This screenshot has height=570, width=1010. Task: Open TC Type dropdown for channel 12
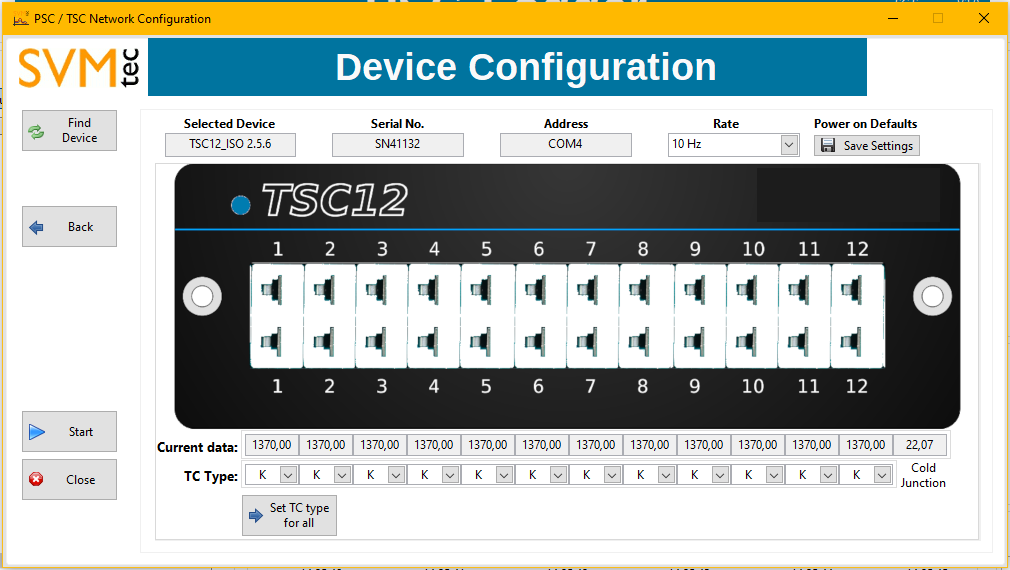pos(882,475)
